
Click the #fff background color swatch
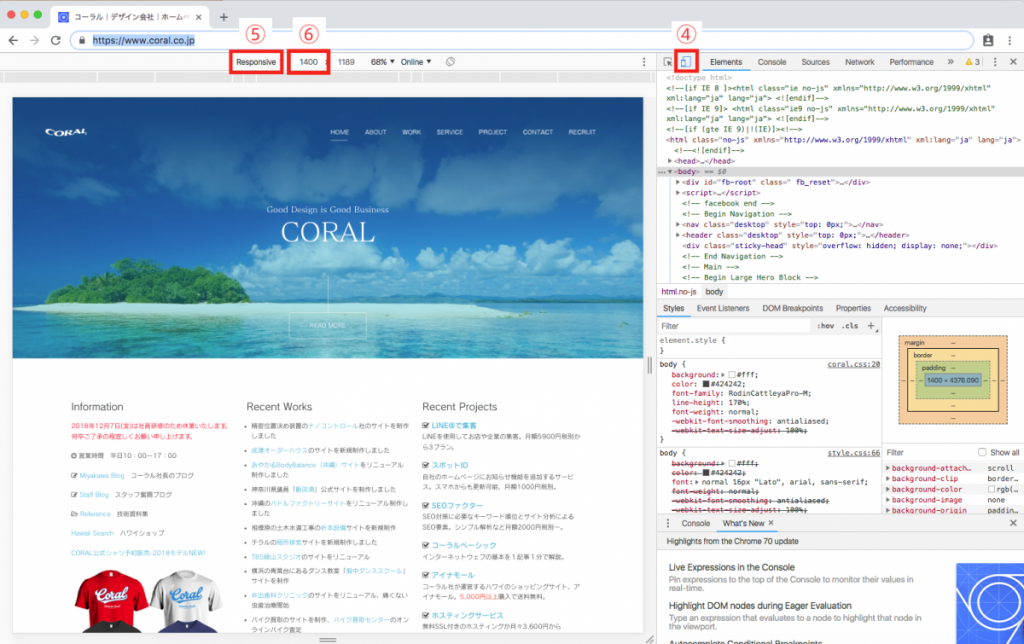click(x=732, y=375)
